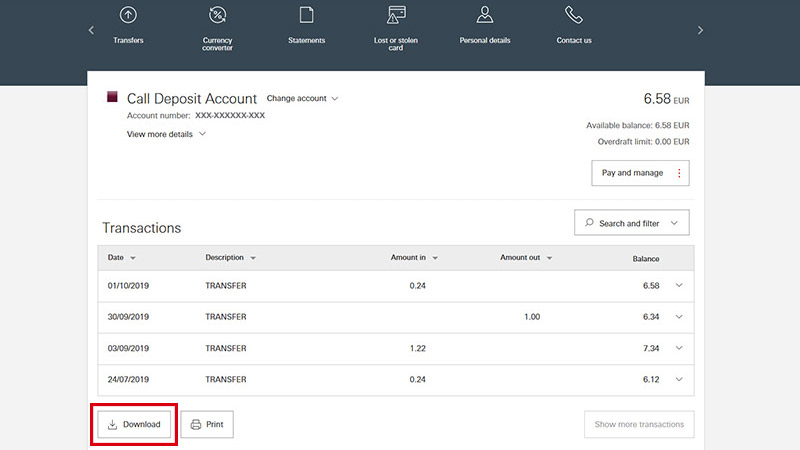Open the Transfers icon in the top navigation
The image size is (800, 450).
point(128,15)
